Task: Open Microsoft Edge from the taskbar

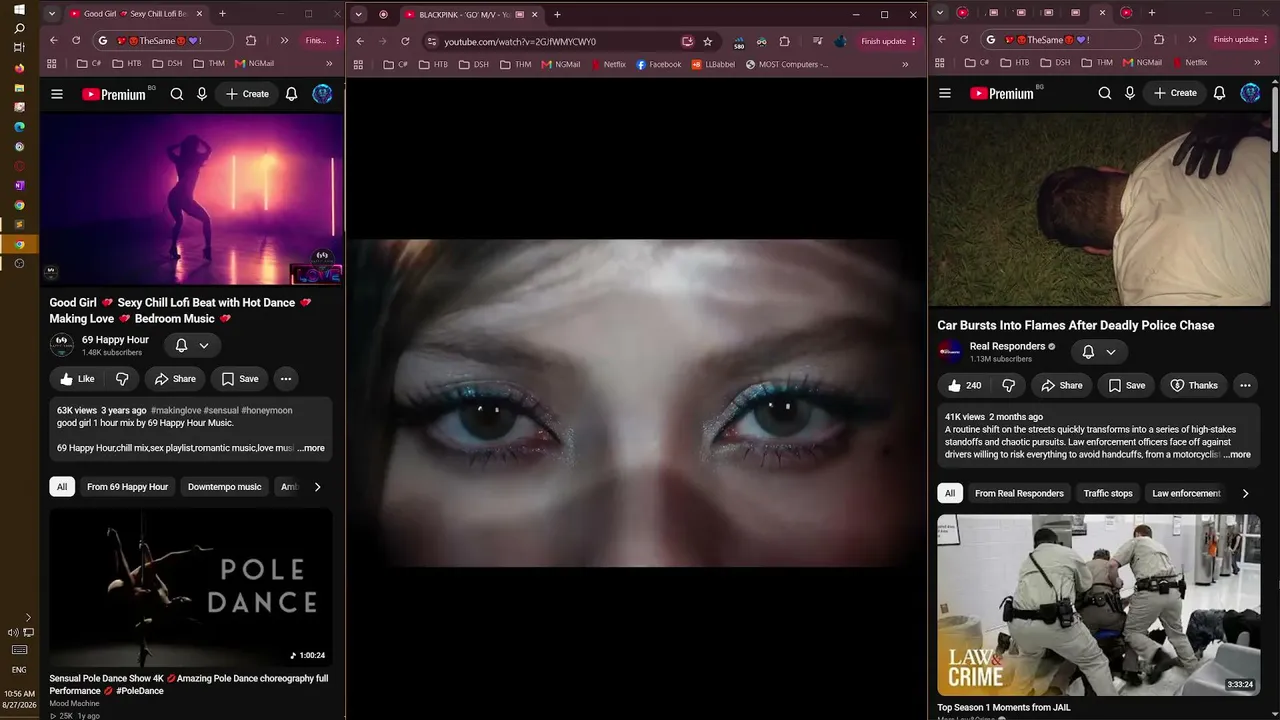Action: pos(19,127)
